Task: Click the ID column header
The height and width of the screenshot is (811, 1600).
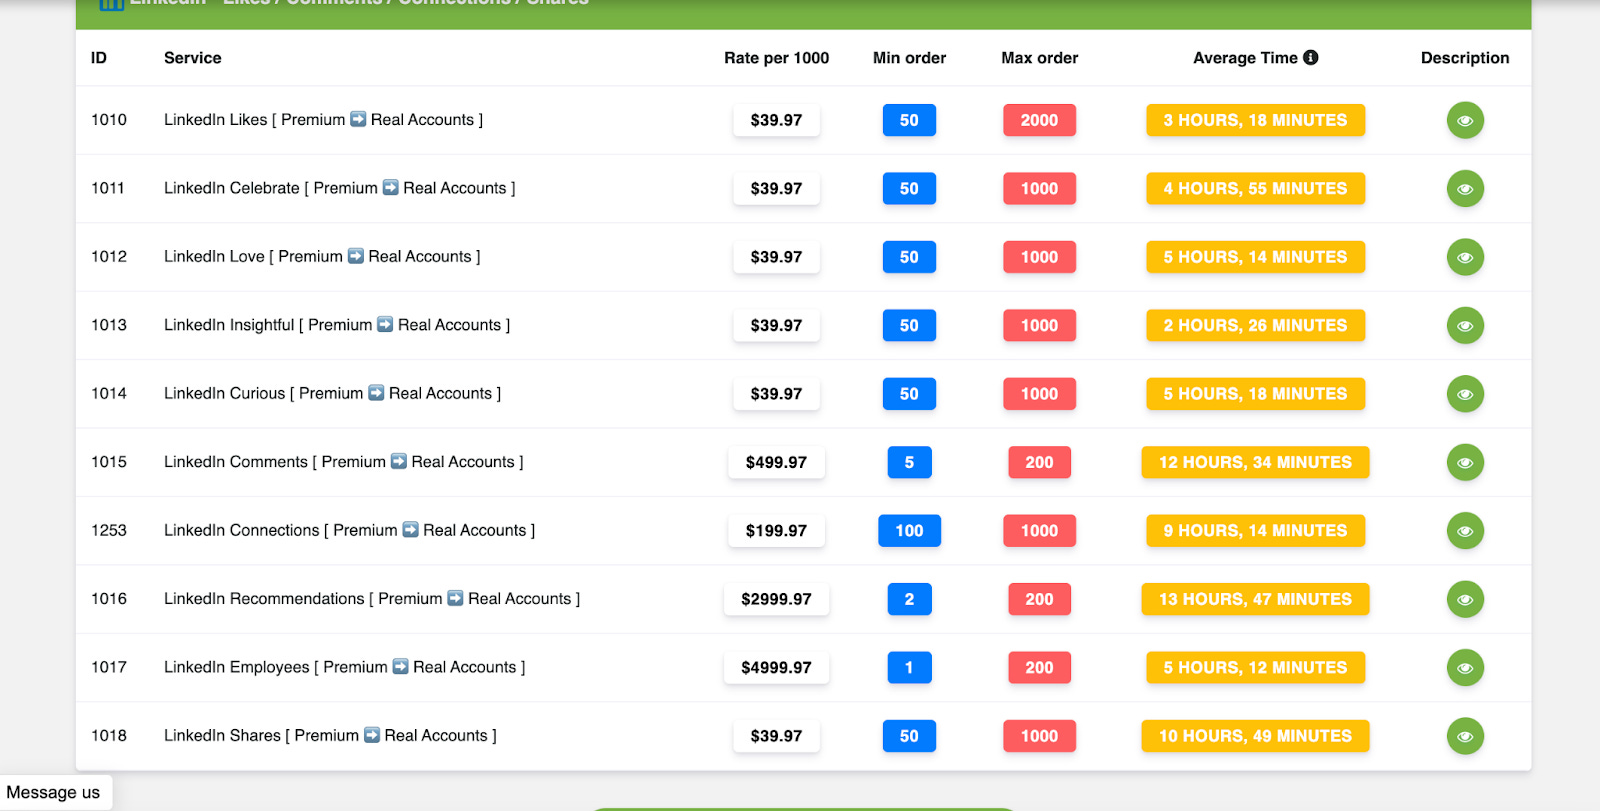Action: [x=99, y=58]
